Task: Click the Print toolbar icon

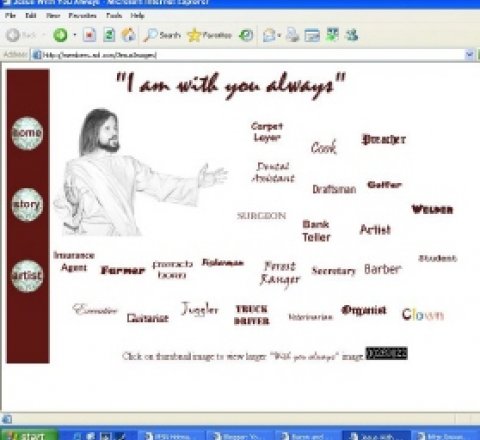Action: pos(293,35)
